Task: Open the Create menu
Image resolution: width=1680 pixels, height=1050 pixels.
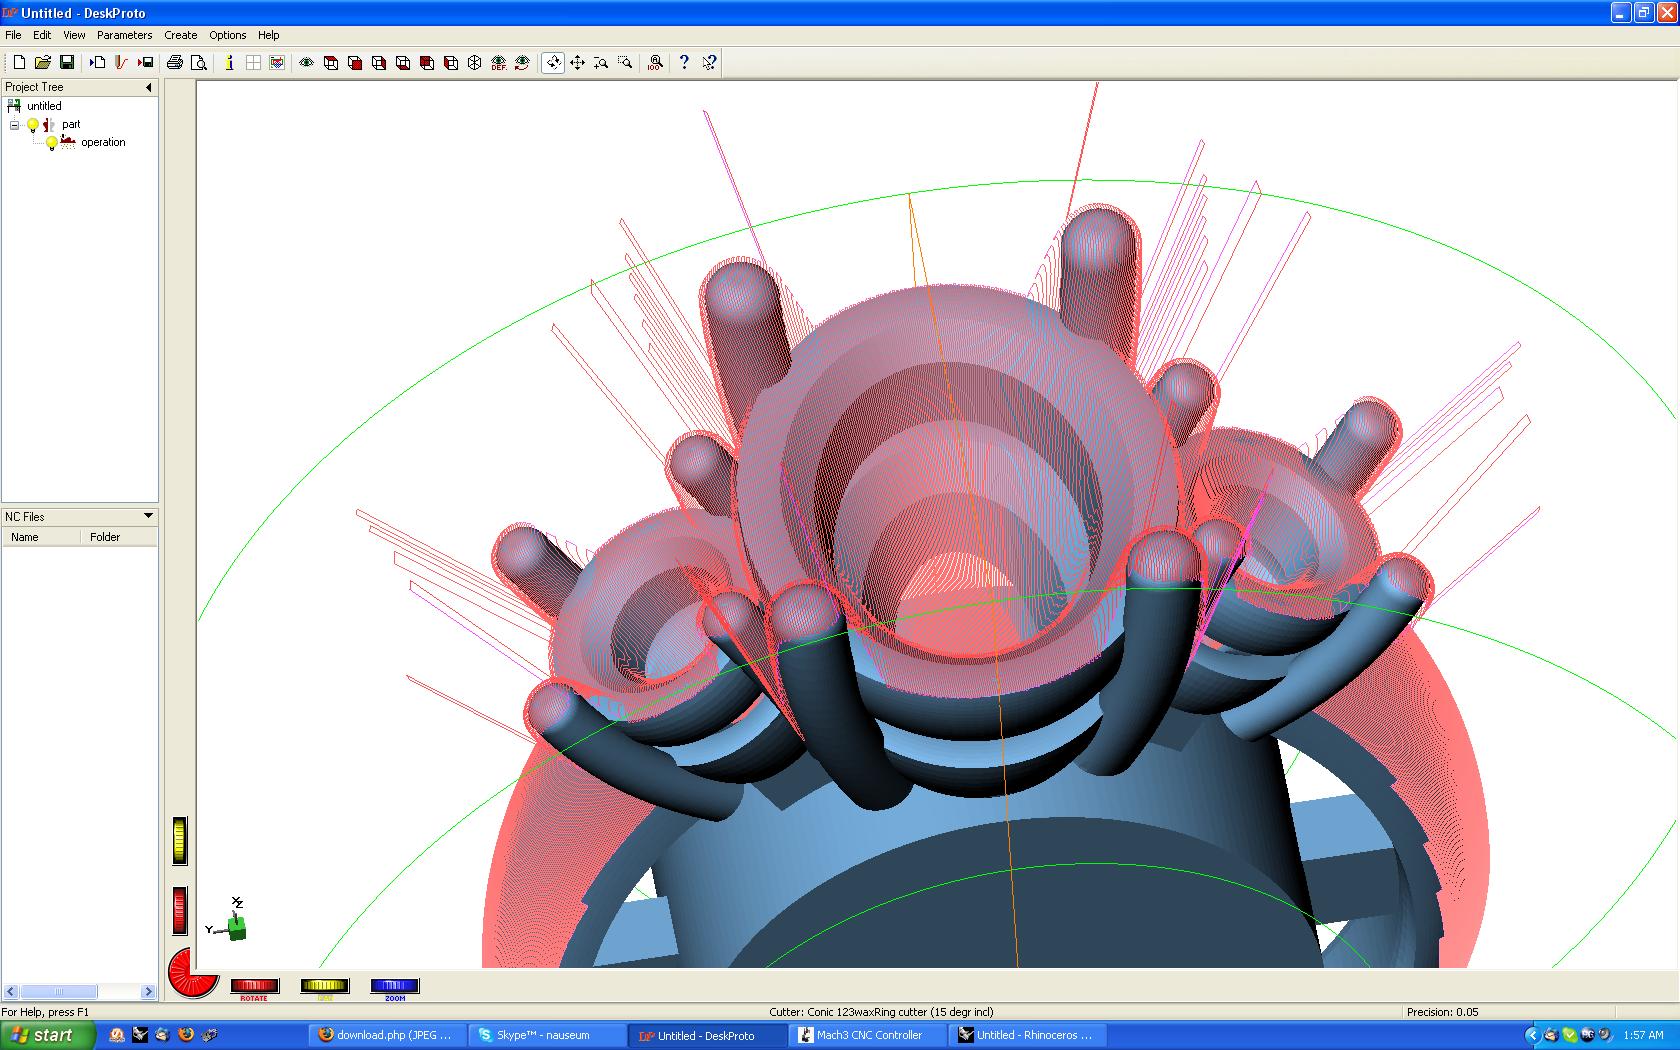Action: pos(181,35)
